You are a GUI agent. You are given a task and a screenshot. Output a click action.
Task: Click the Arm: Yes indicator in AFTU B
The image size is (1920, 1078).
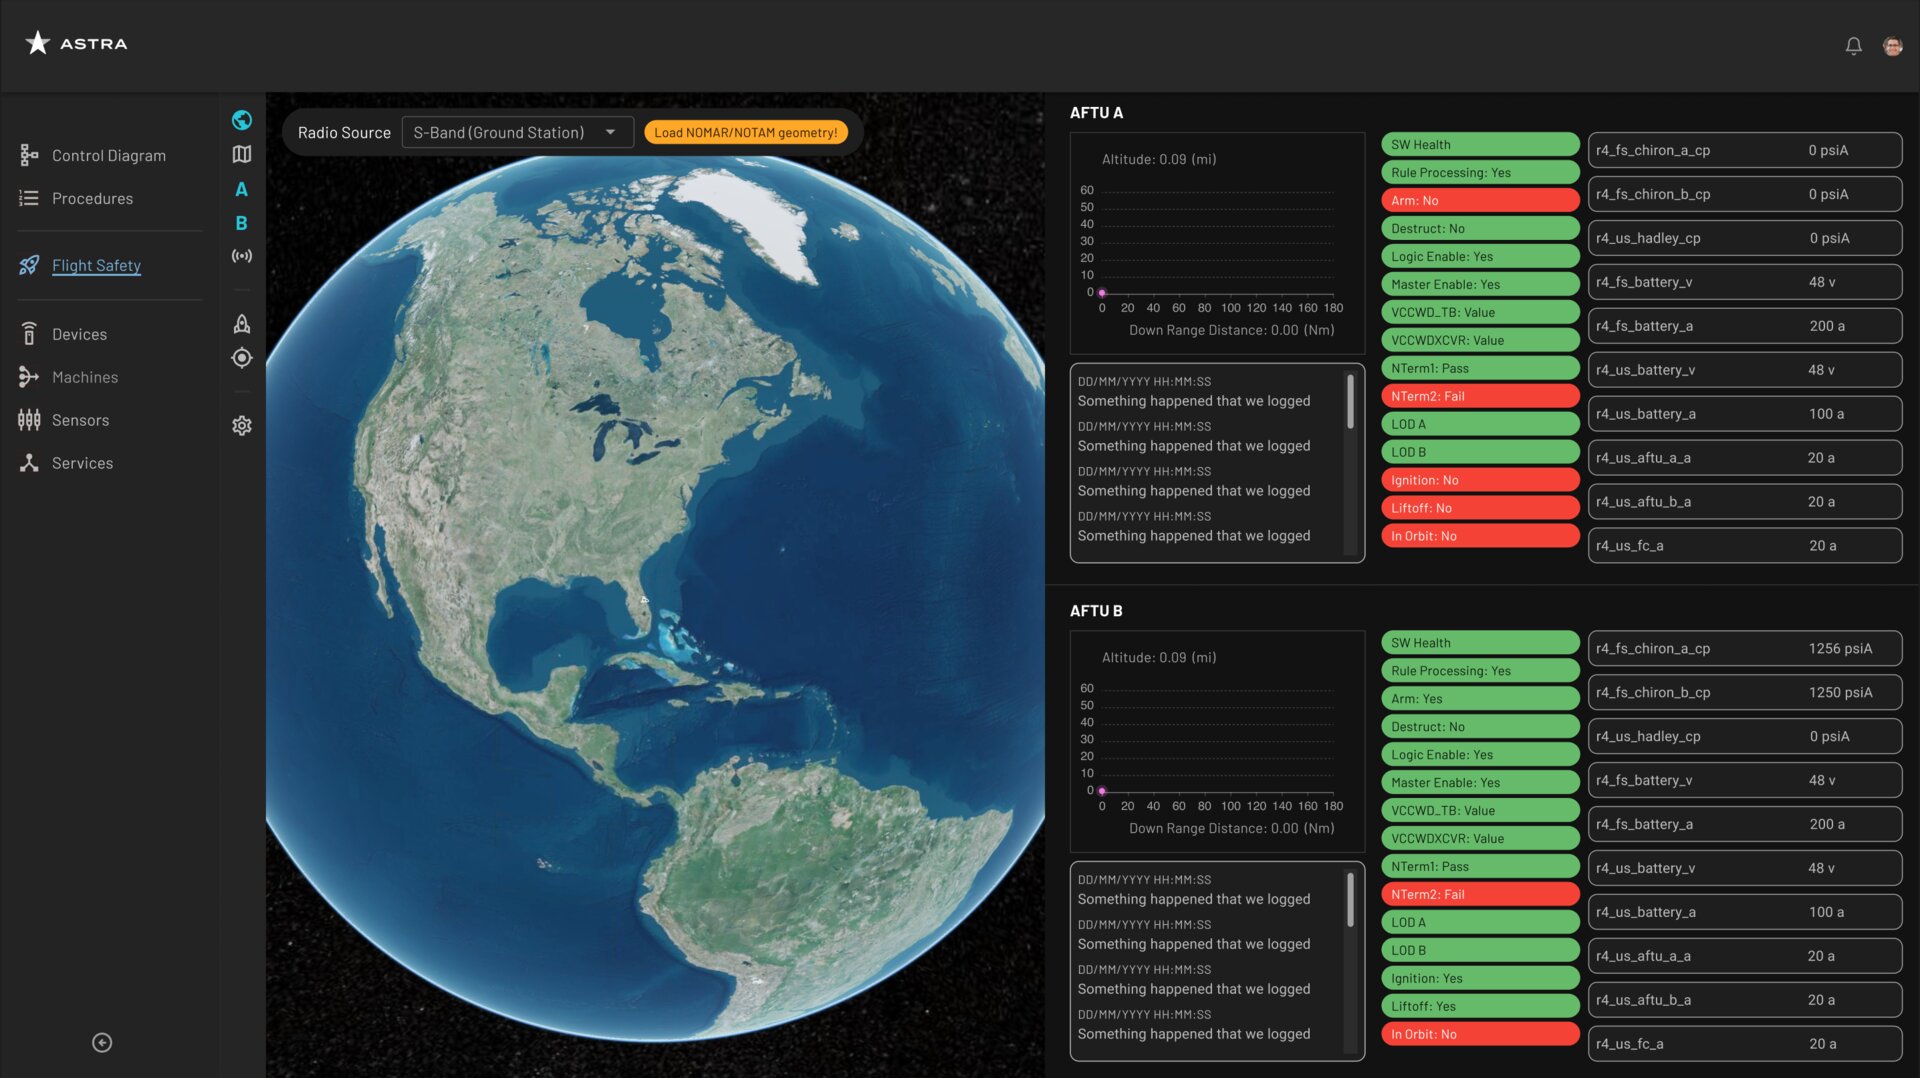point(1480,699)
